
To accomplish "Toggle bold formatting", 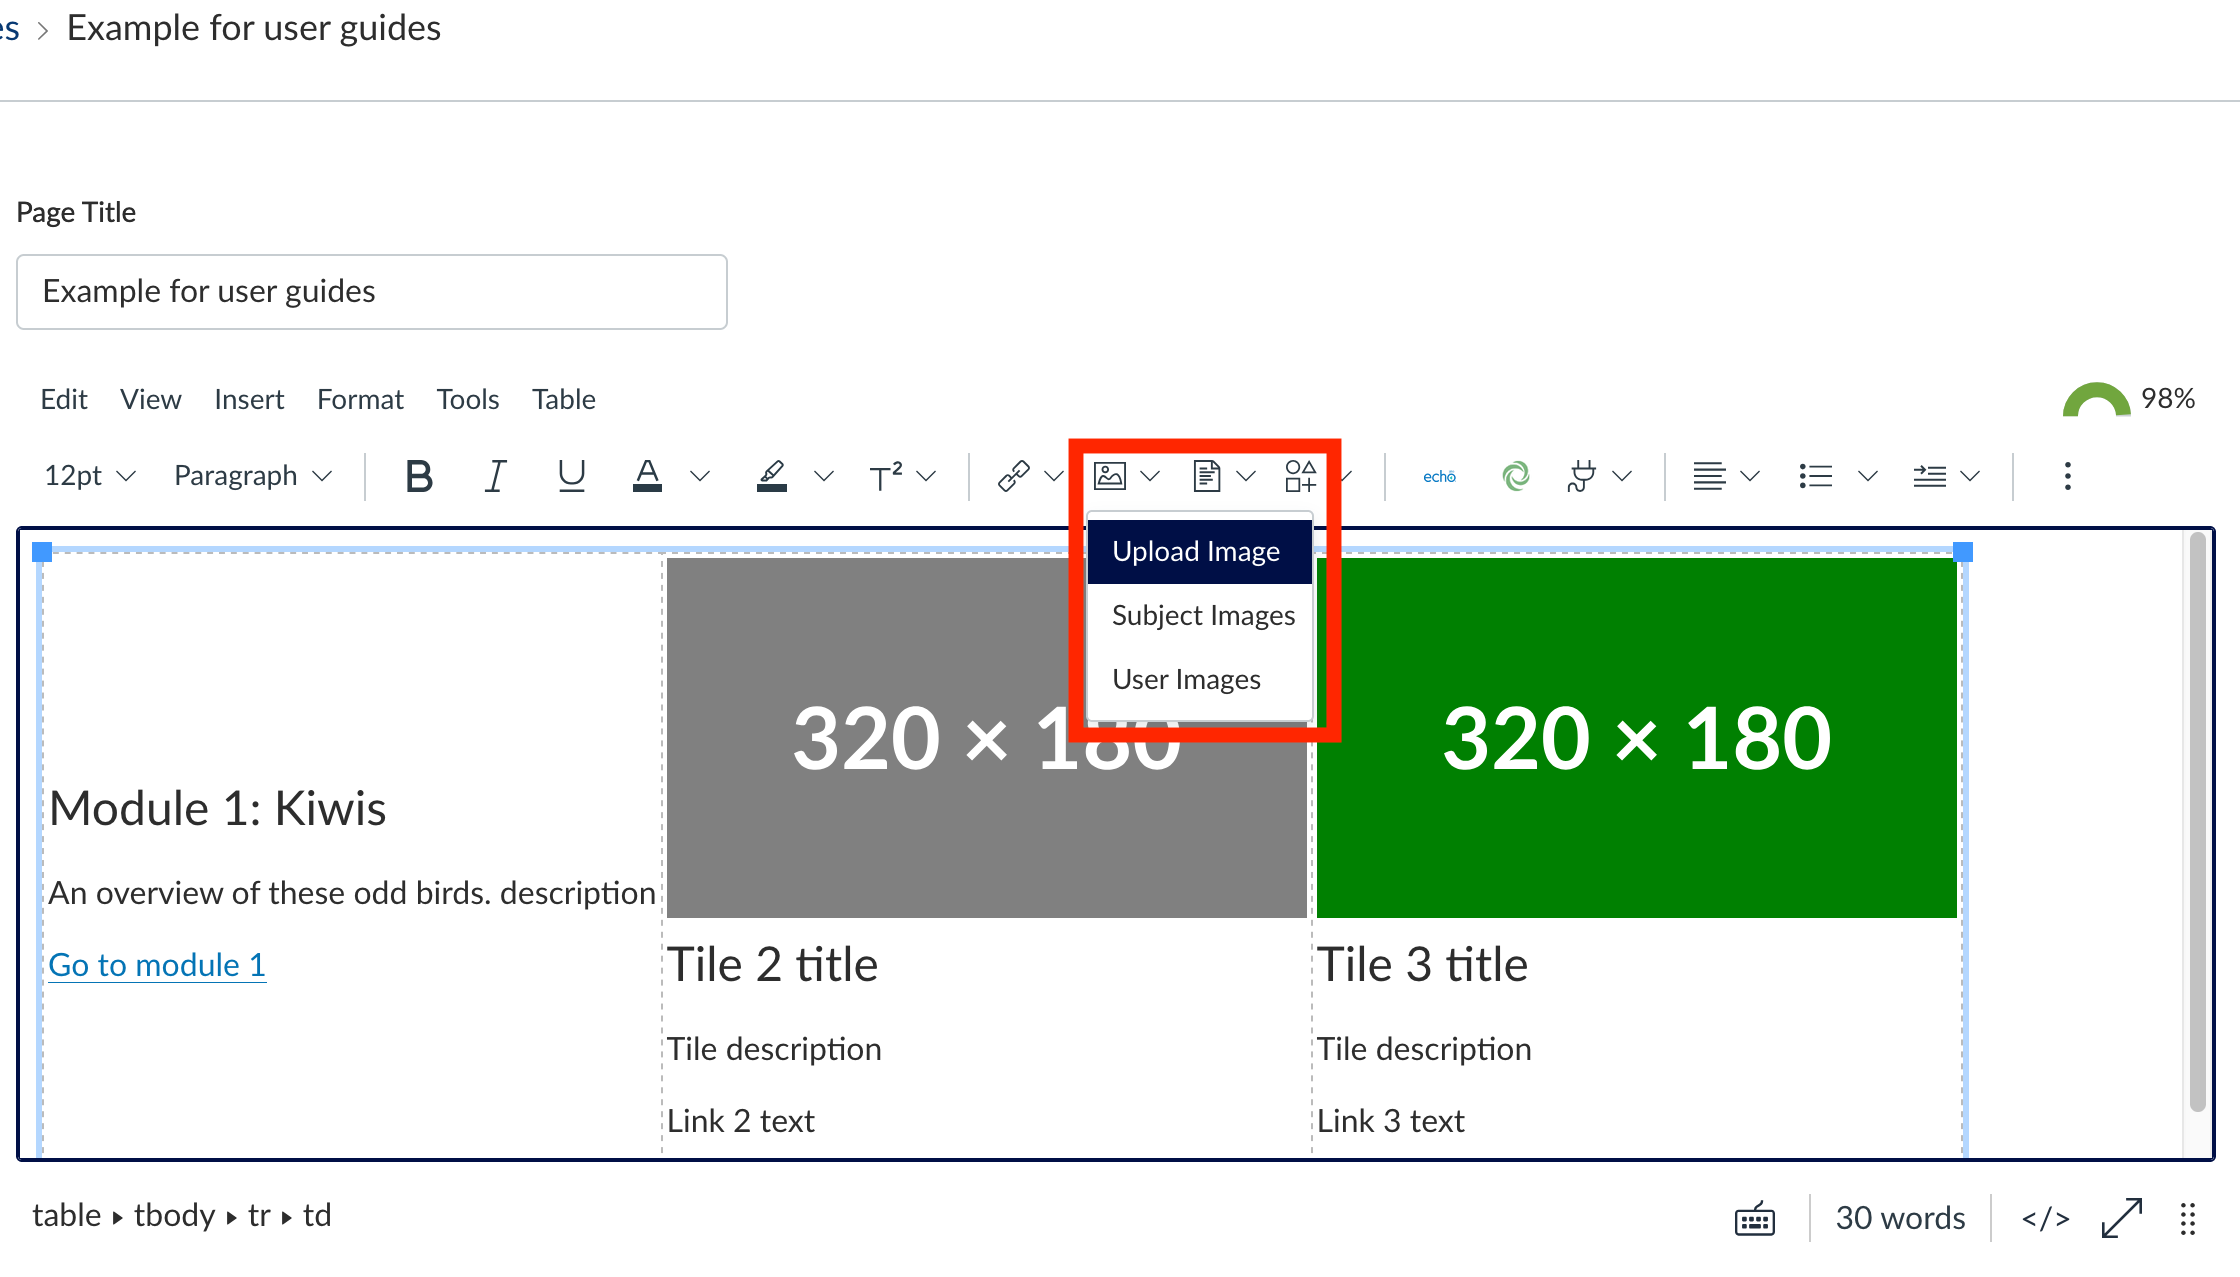I will coord(419,476).
